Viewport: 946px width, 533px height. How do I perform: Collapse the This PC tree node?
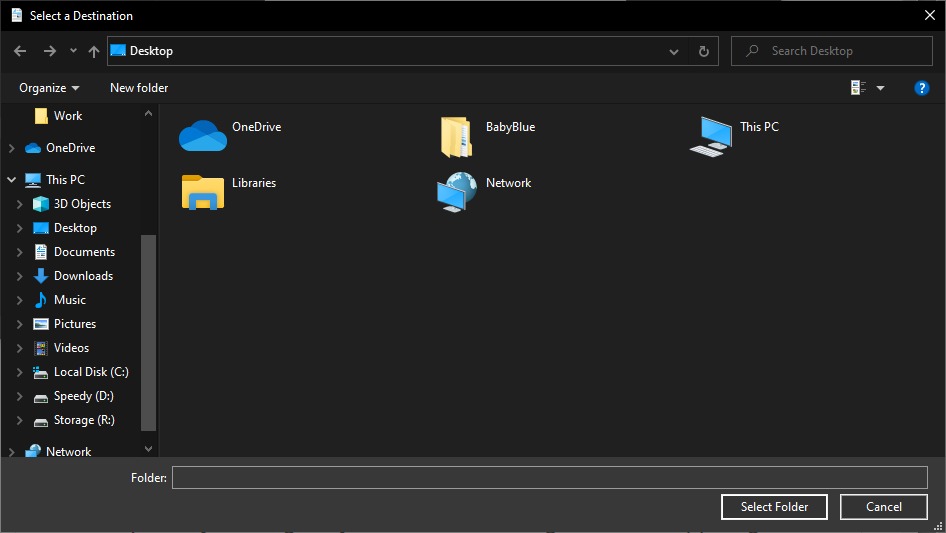click(x=12, y=180)
